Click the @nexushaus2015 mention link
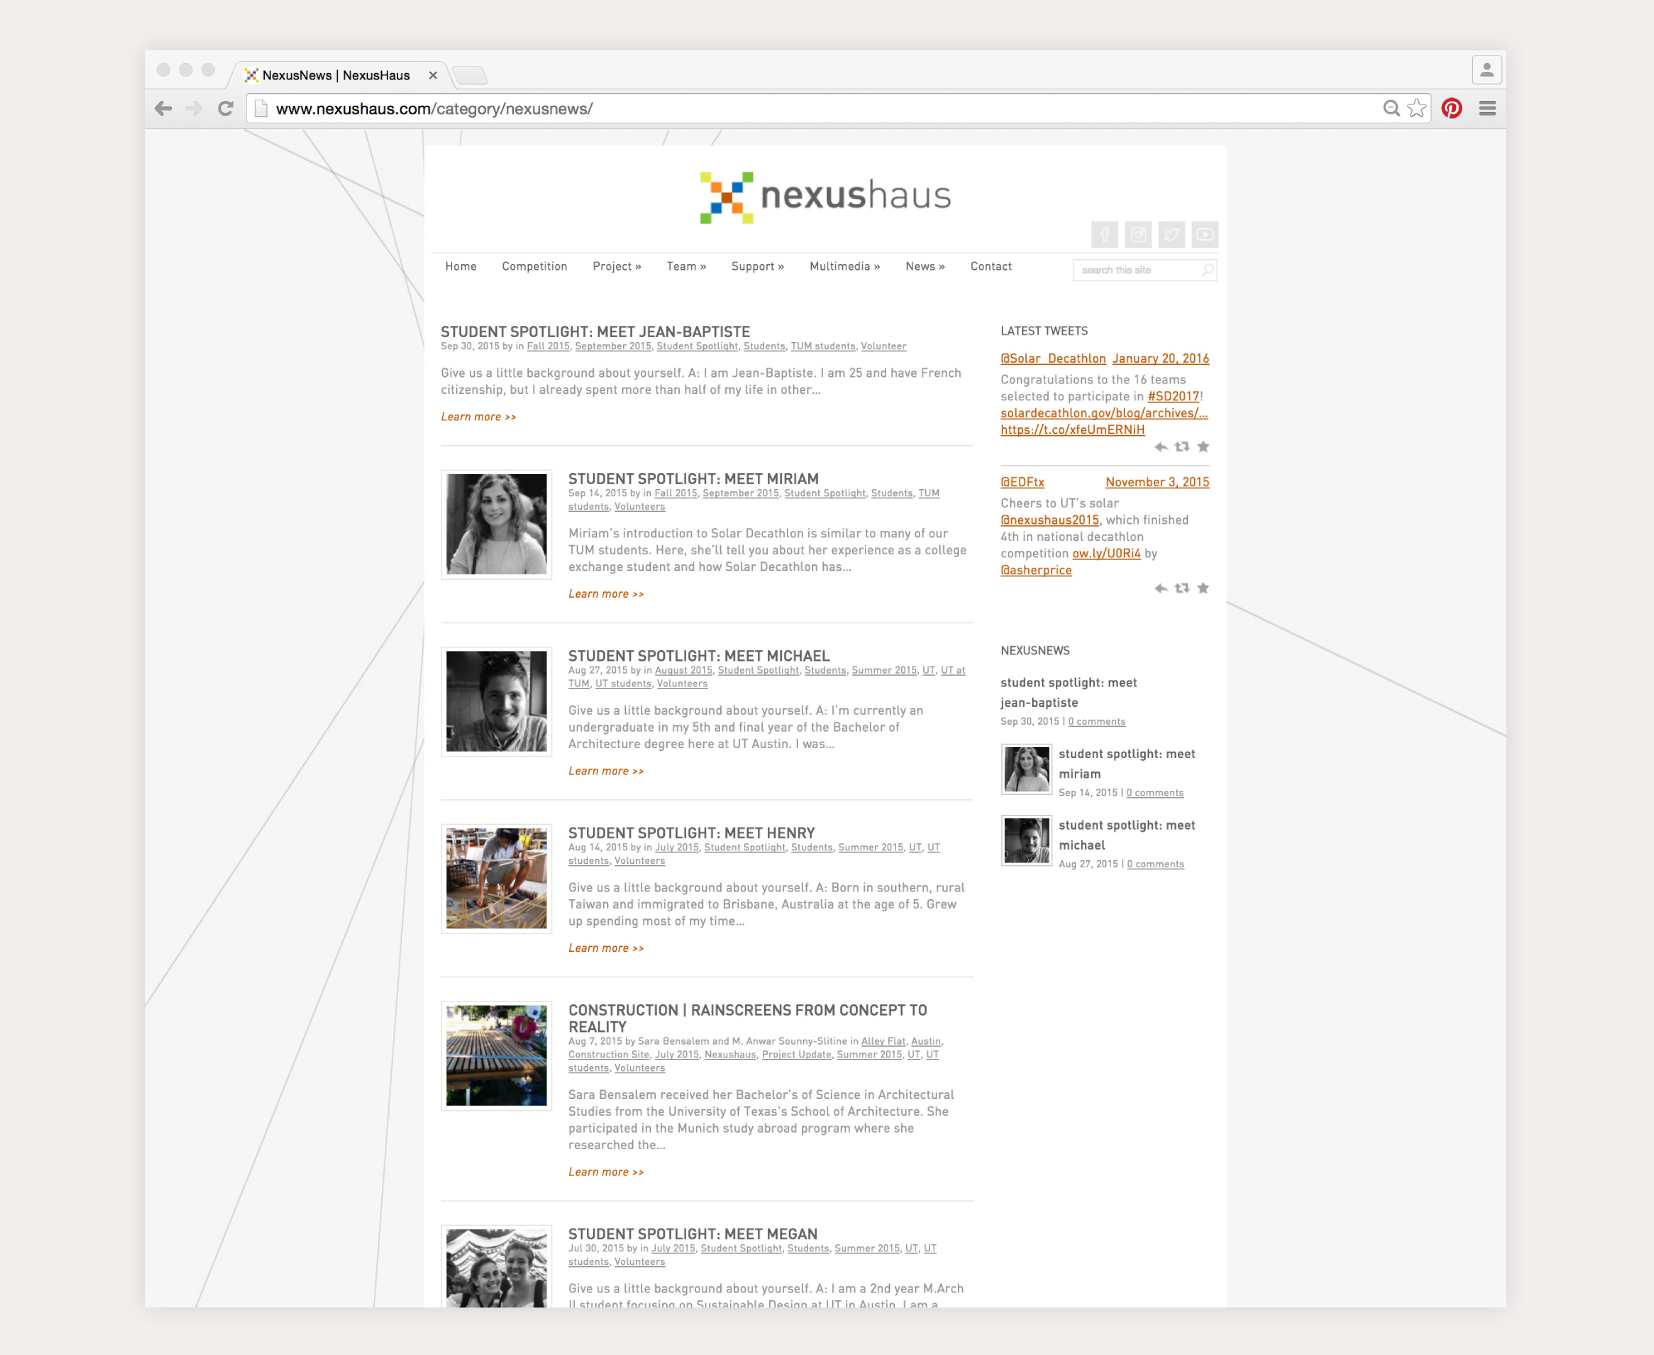Screen dimensions: 1654x1355 (x=1049, y=520)
